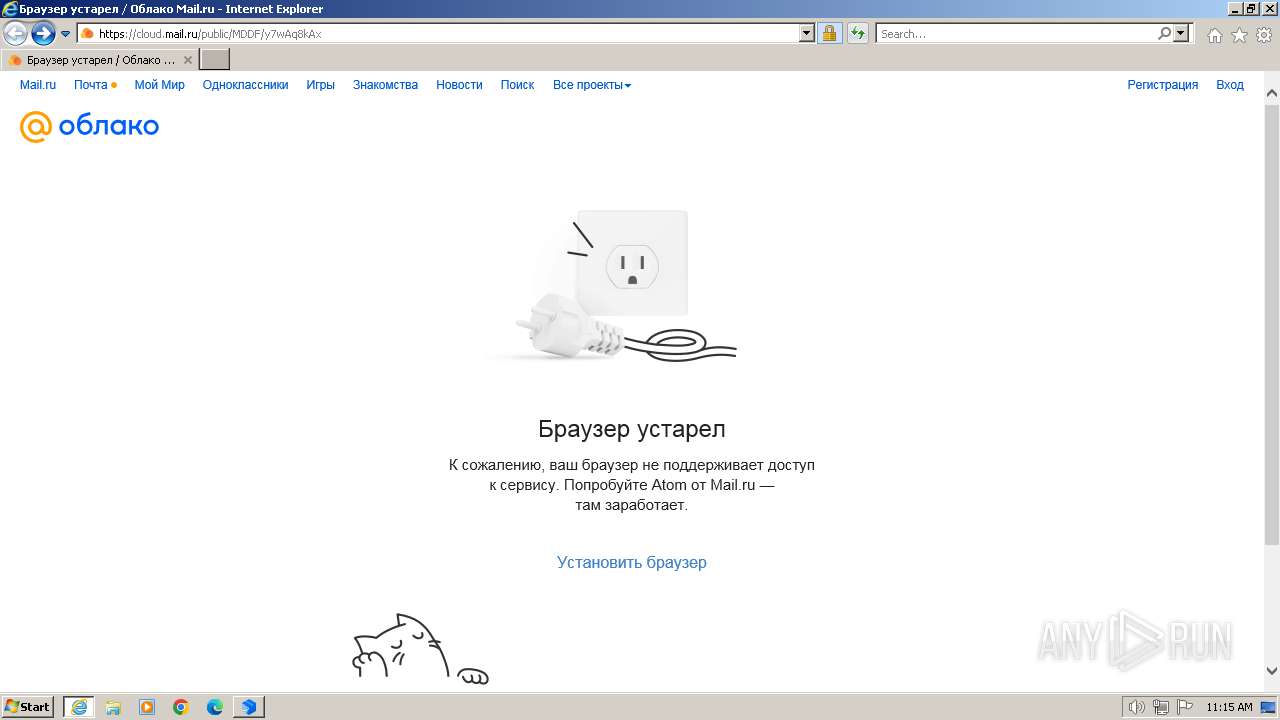1280x720 pixels.
Task: Click the Home icon
Action: tap(1214, 35)
